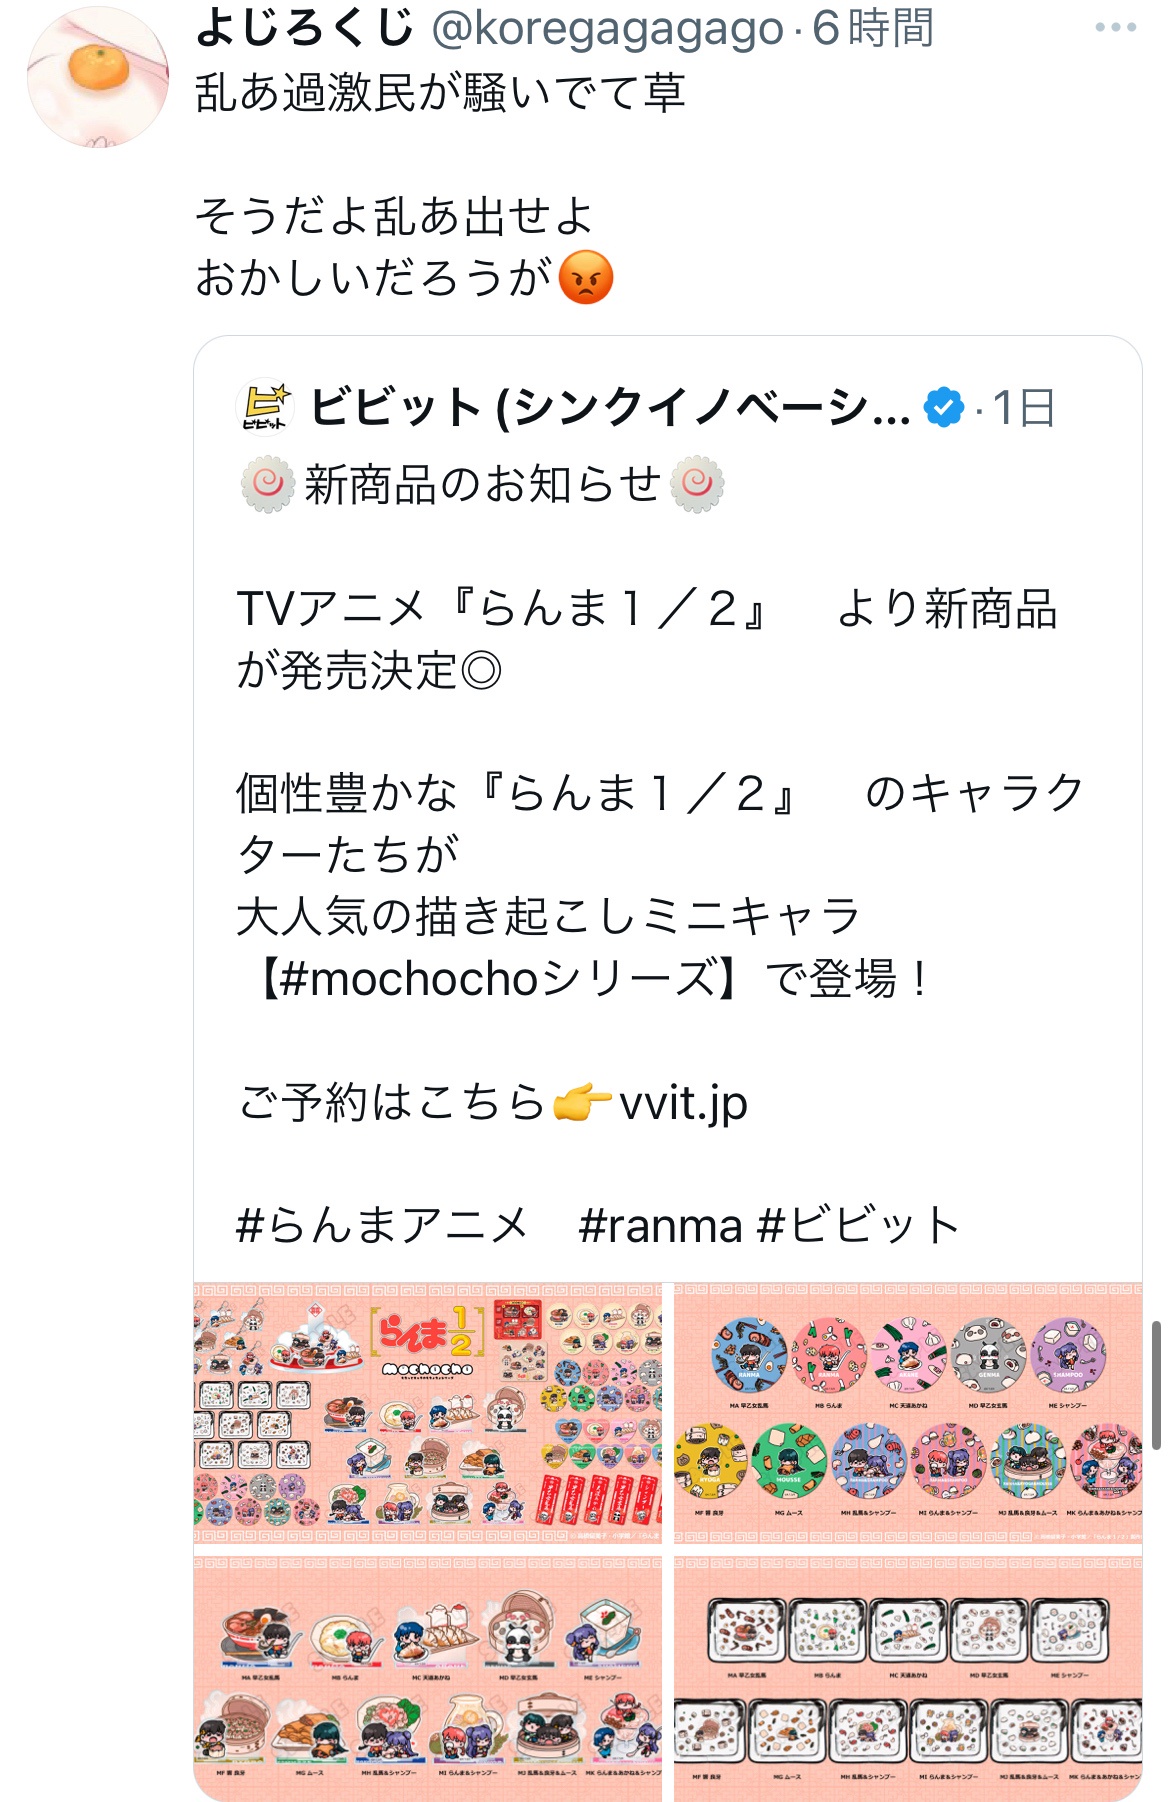Tap the pointing hand emoji before vvit.jp
The width and height of the screenshot is (1170, 1802).
click(x=581, y=1103)
